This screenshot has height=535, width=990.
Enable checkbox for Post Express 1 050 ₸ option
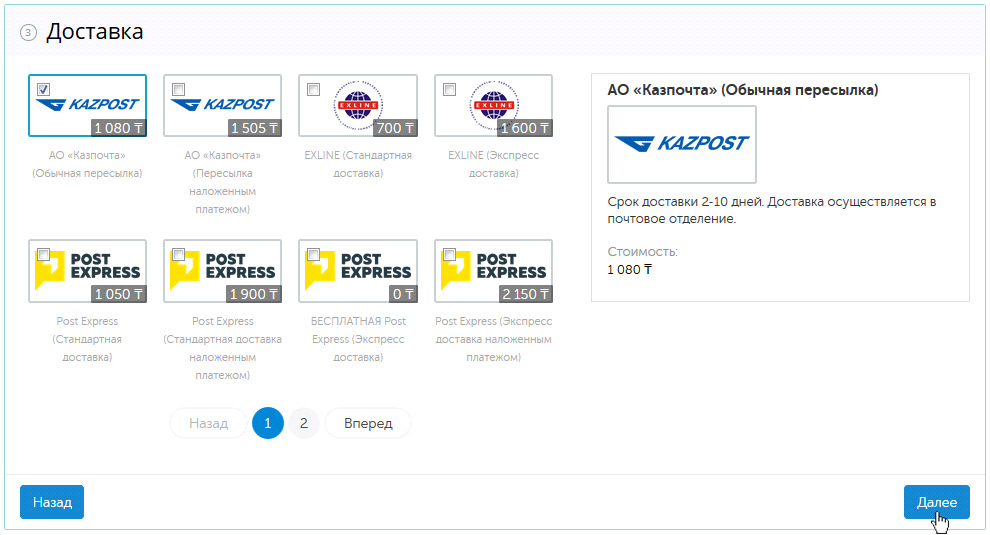pyautogui.click(x=43, y=255)
